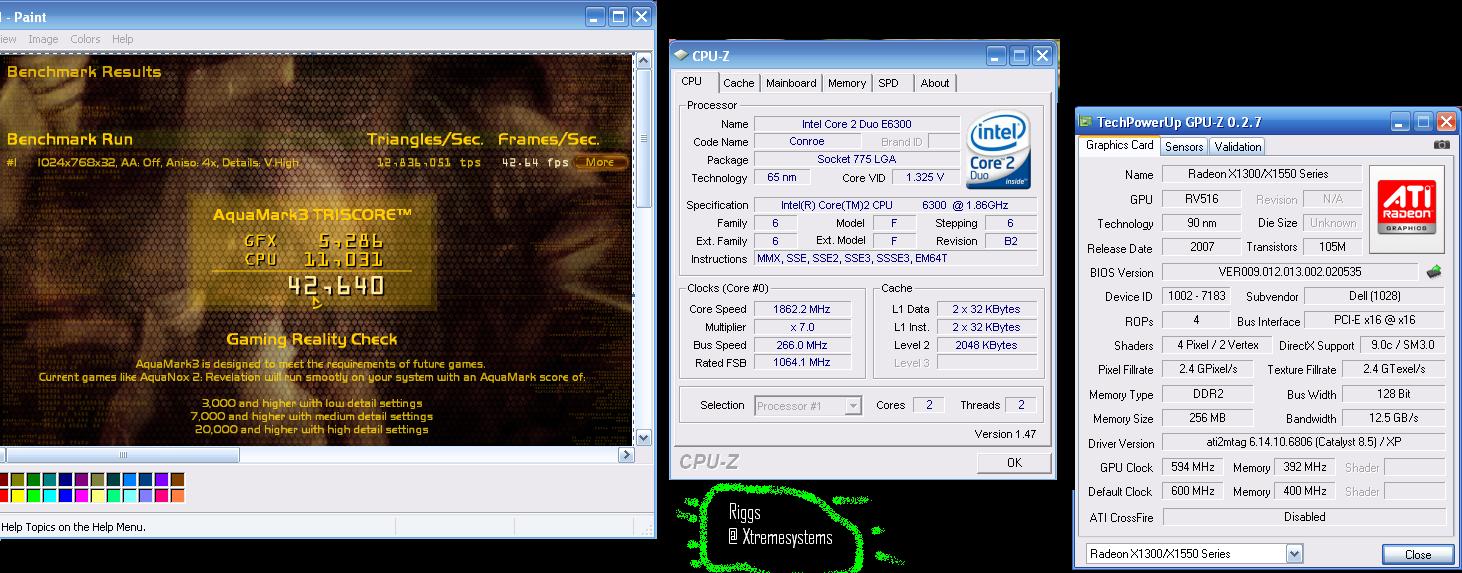
Task: Click Paint vertical scrollbar down arrow
Action: (x=644, y=437)
